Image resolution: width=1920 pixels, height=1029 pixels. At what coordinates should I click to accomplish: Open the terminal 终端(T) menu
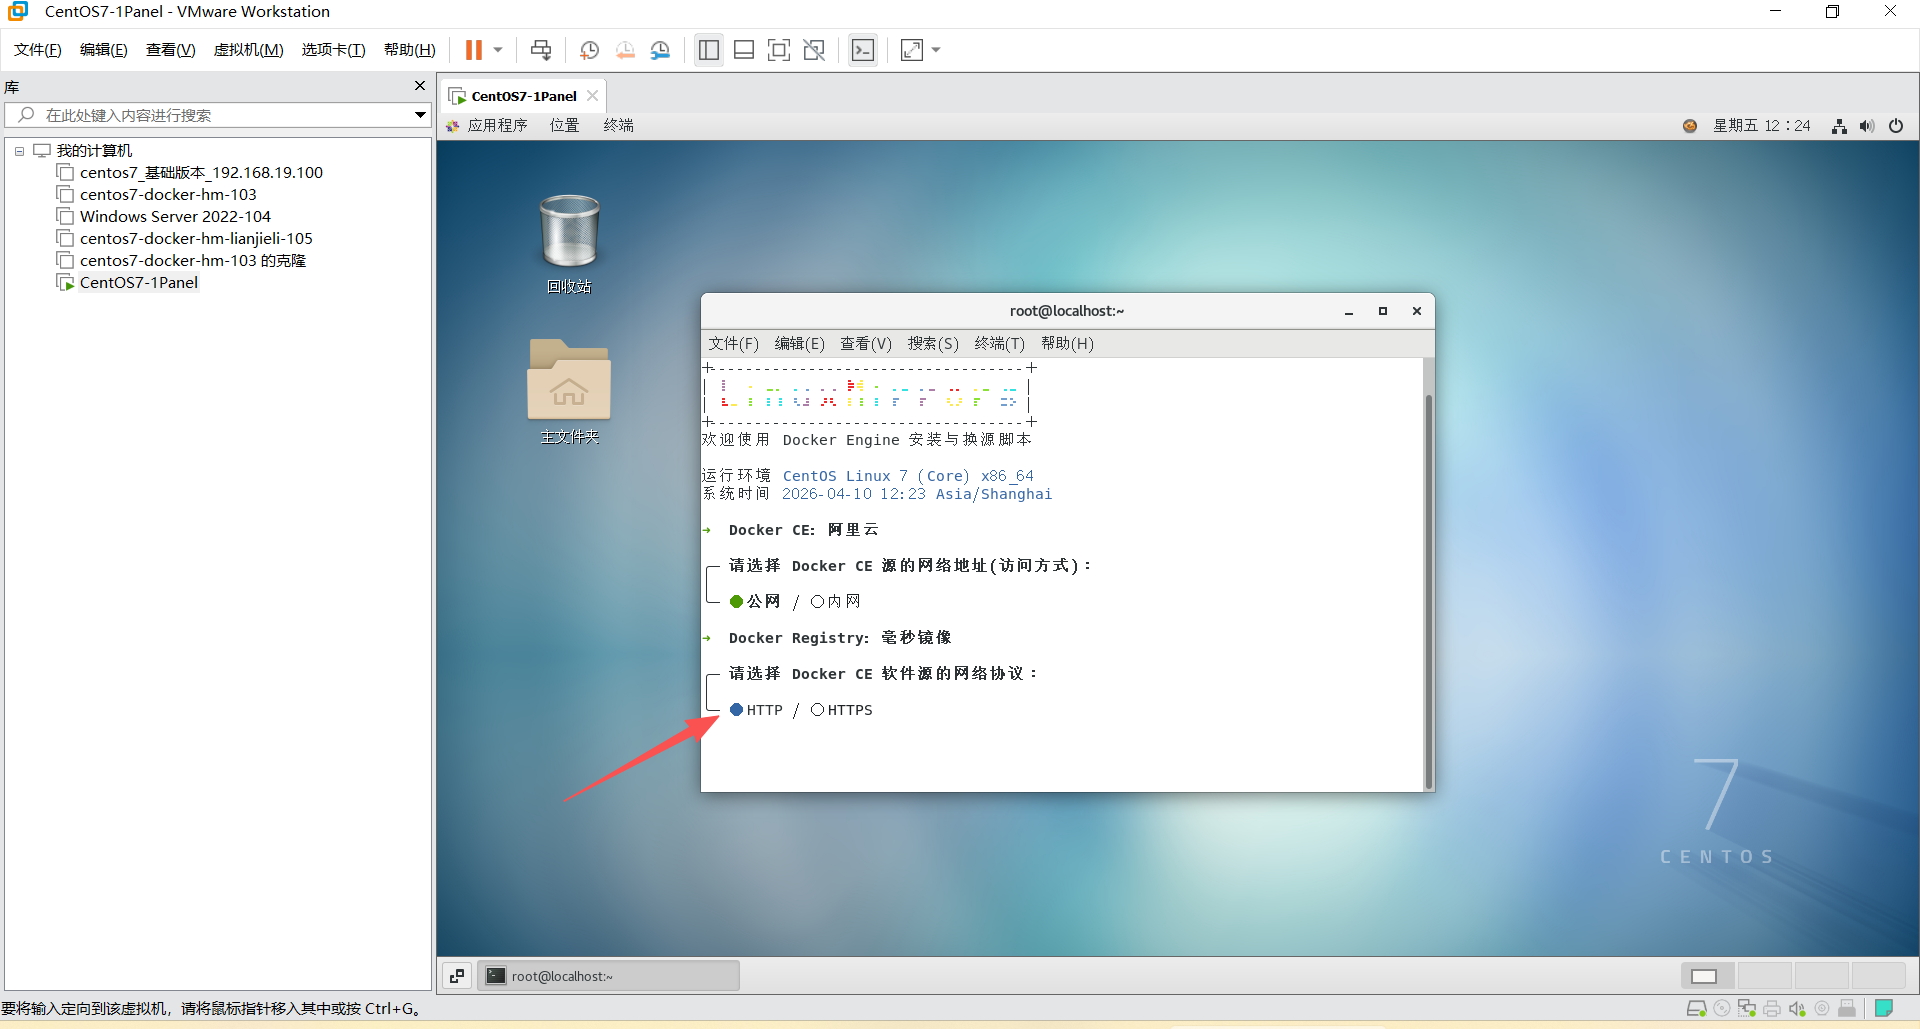[x=1000, y=344]
